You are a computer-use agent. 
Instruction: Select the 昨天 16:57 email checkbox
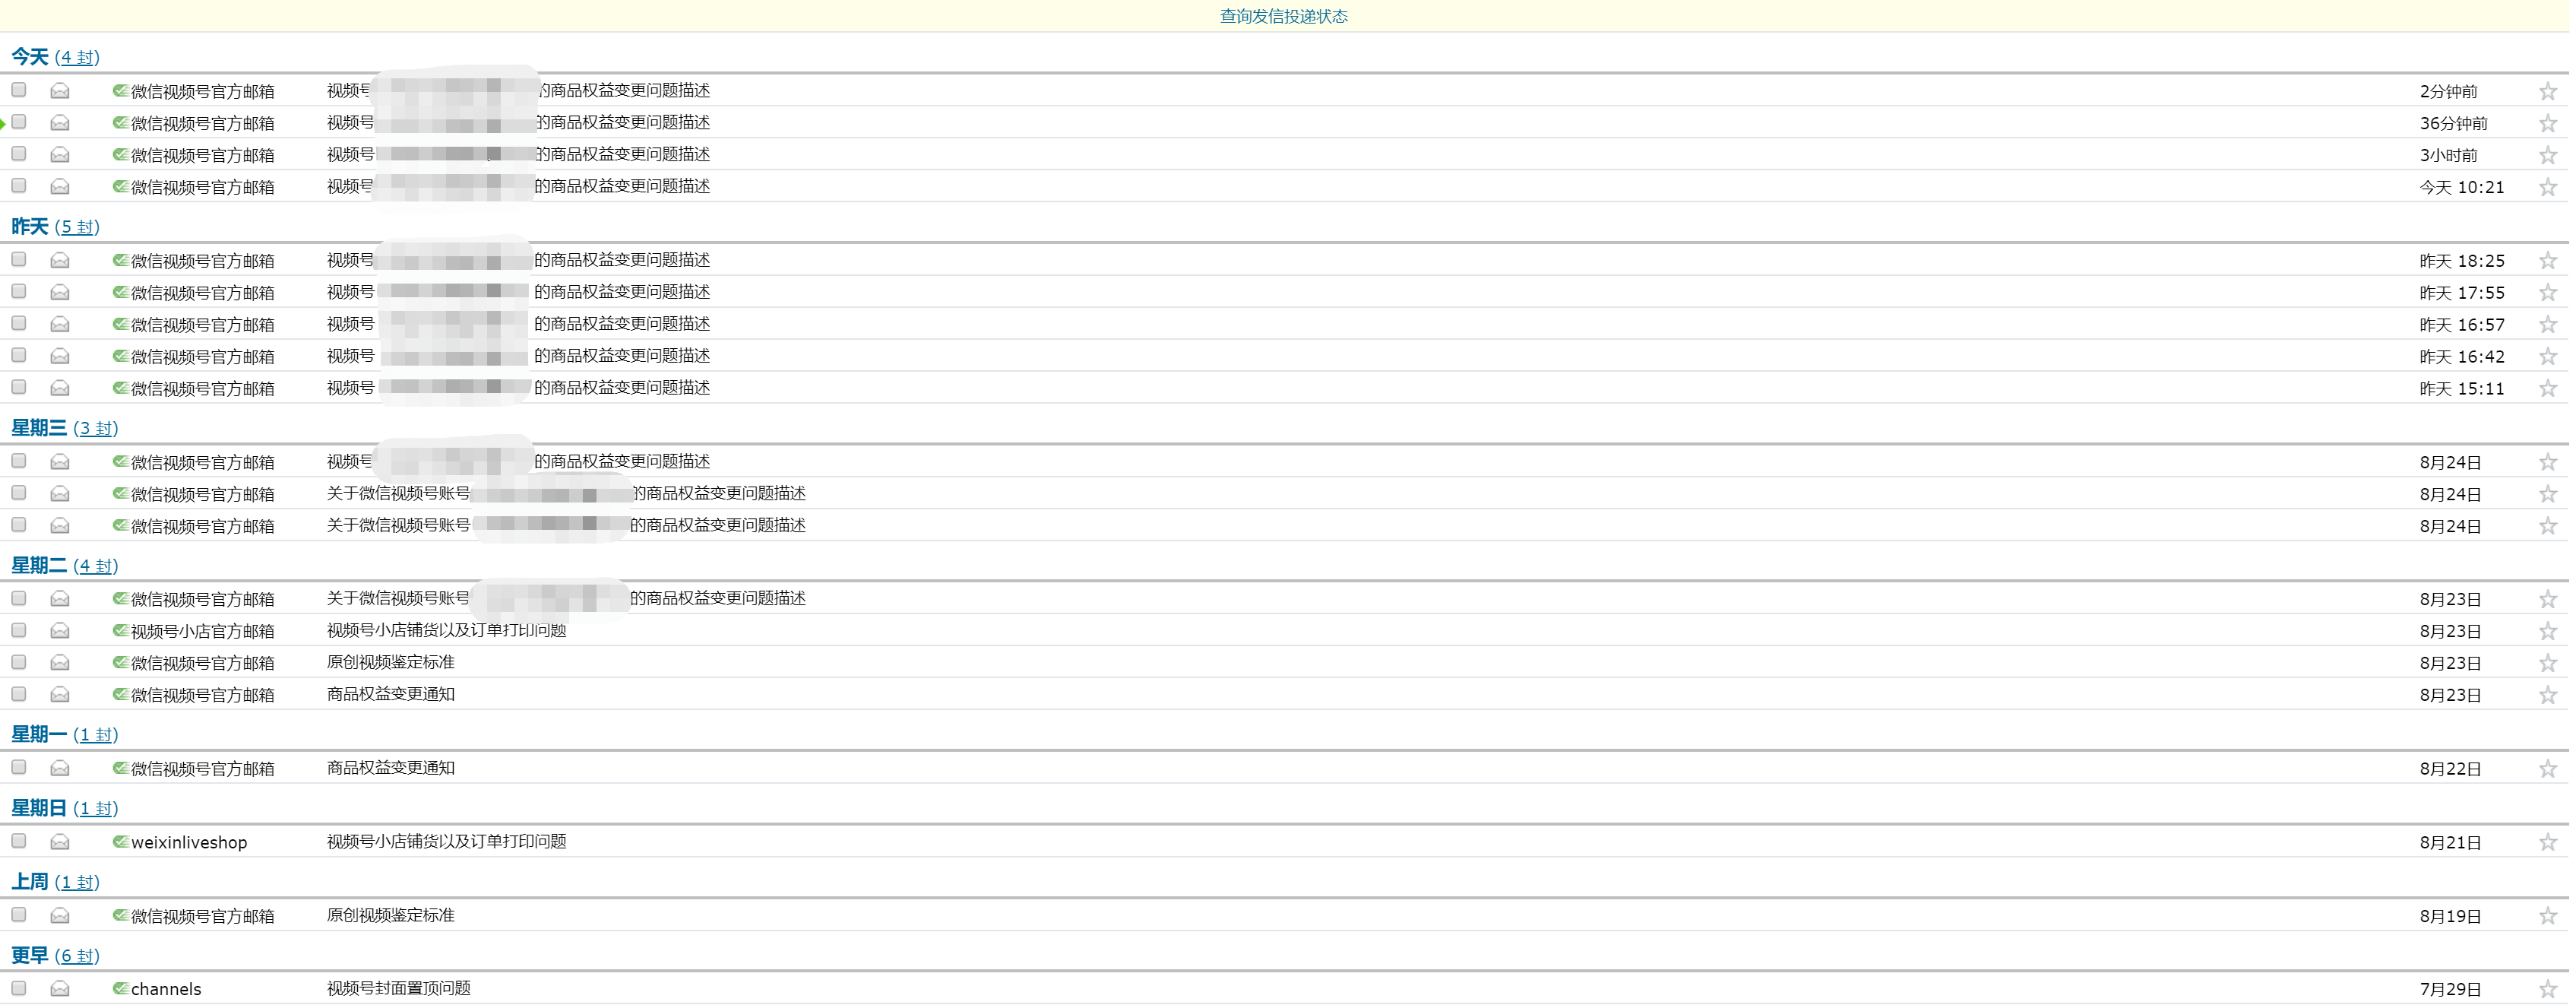point(19,324)
